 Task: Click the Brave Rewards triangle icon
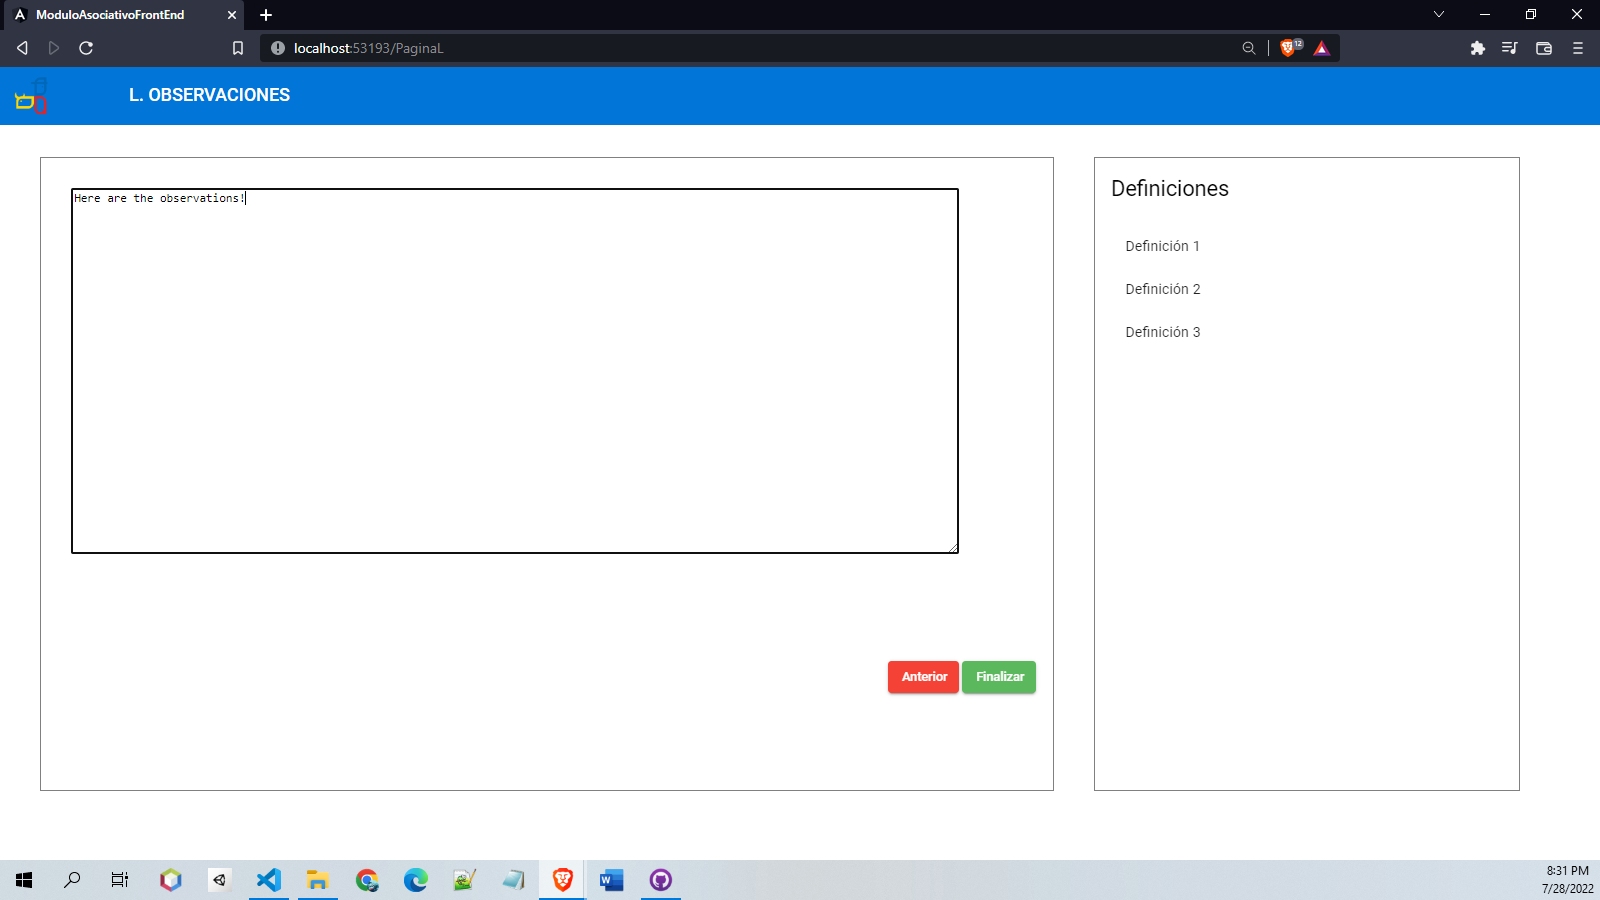point(1322,48)
